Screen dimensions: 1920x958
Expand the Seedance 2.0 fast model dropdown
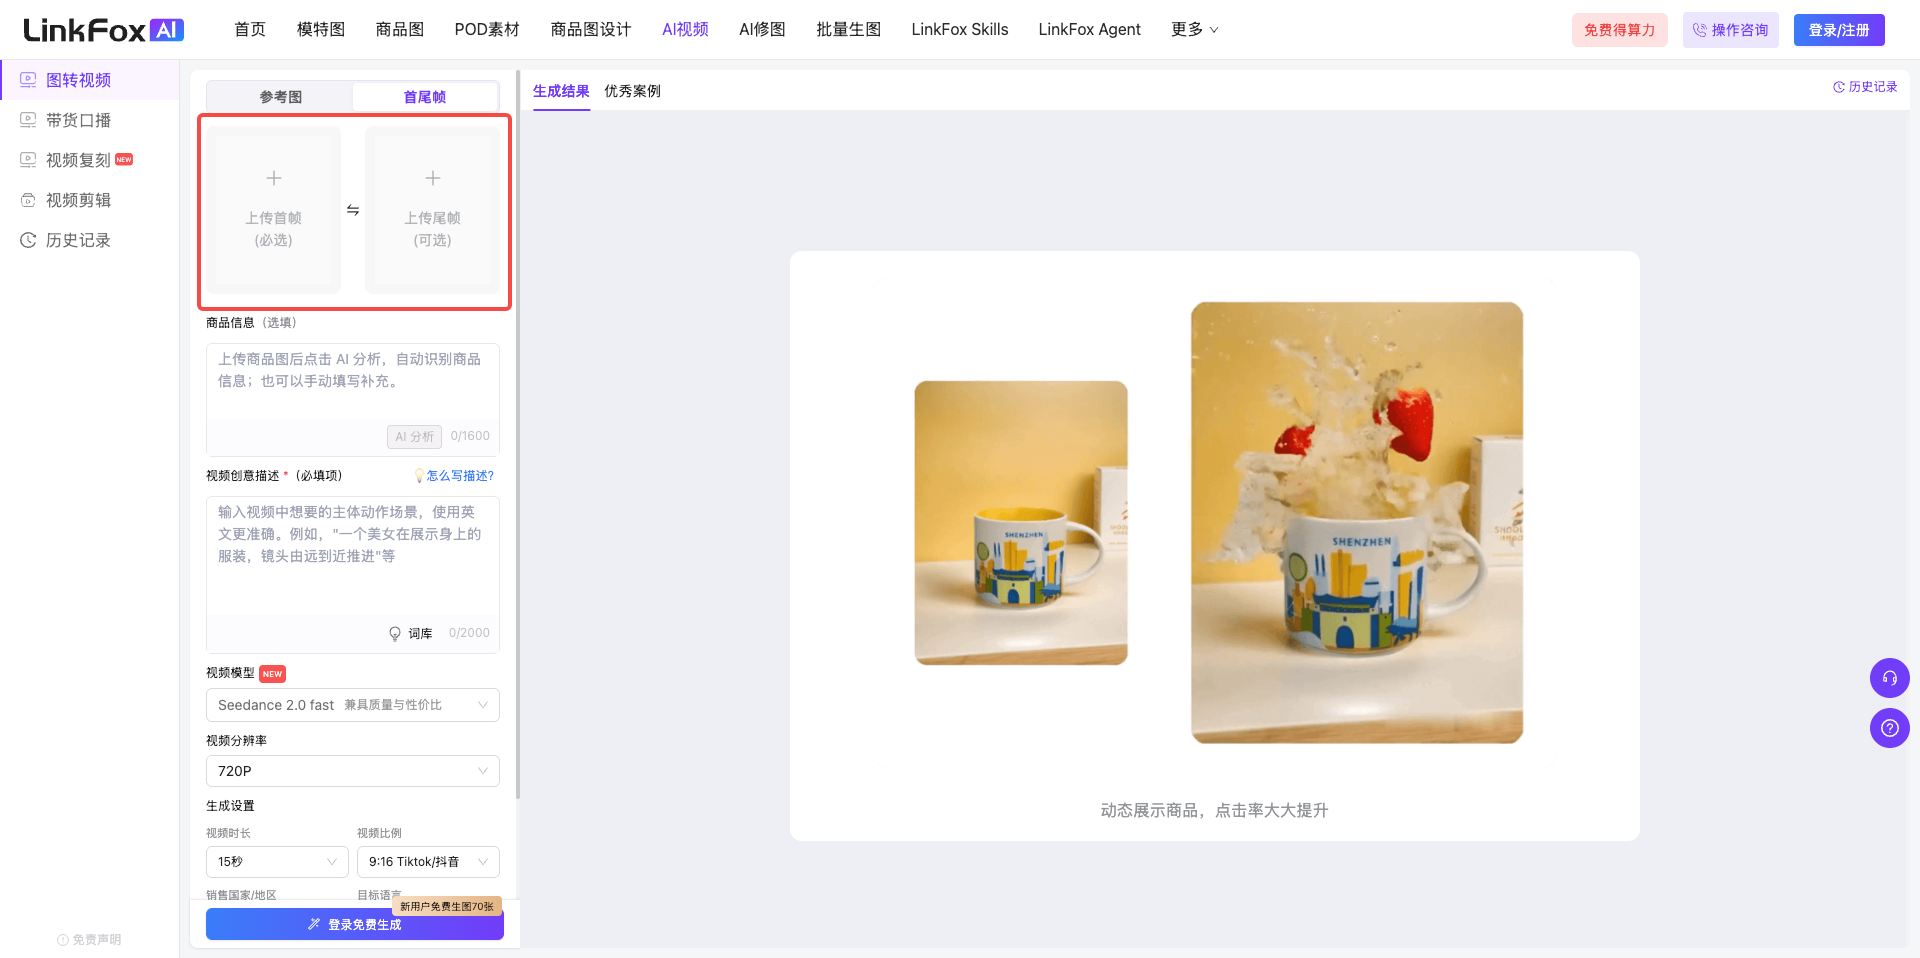point(353,705)
